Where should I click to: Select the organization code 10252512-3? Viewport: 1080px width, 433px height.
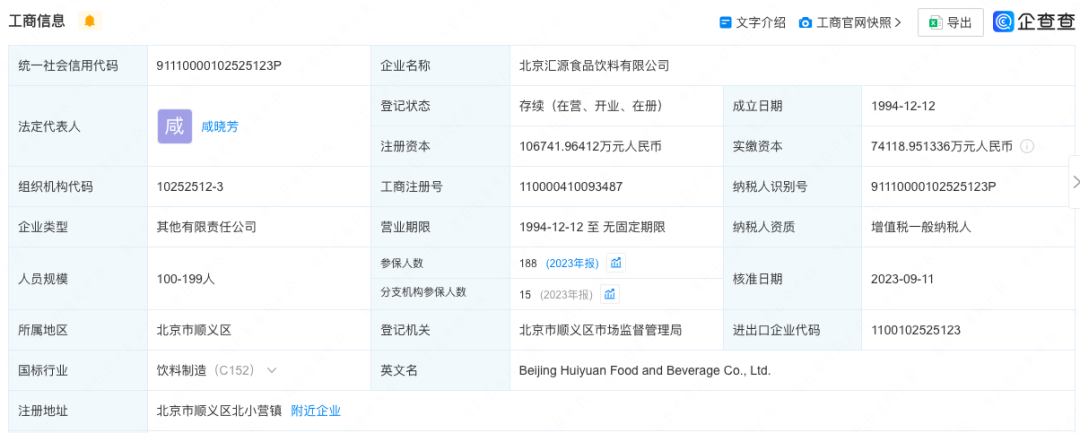190,187
